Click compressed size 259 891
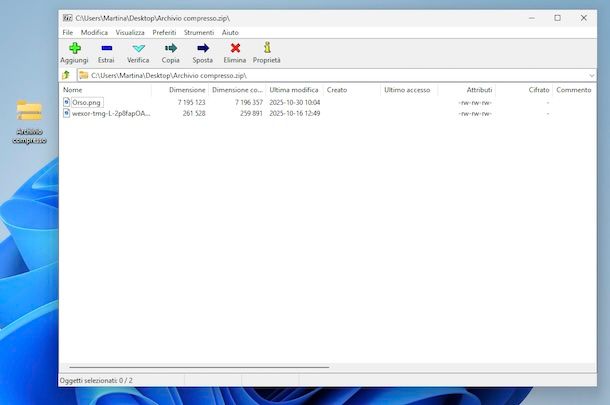Viewport: 610px width, 405px height. point(251,113)
